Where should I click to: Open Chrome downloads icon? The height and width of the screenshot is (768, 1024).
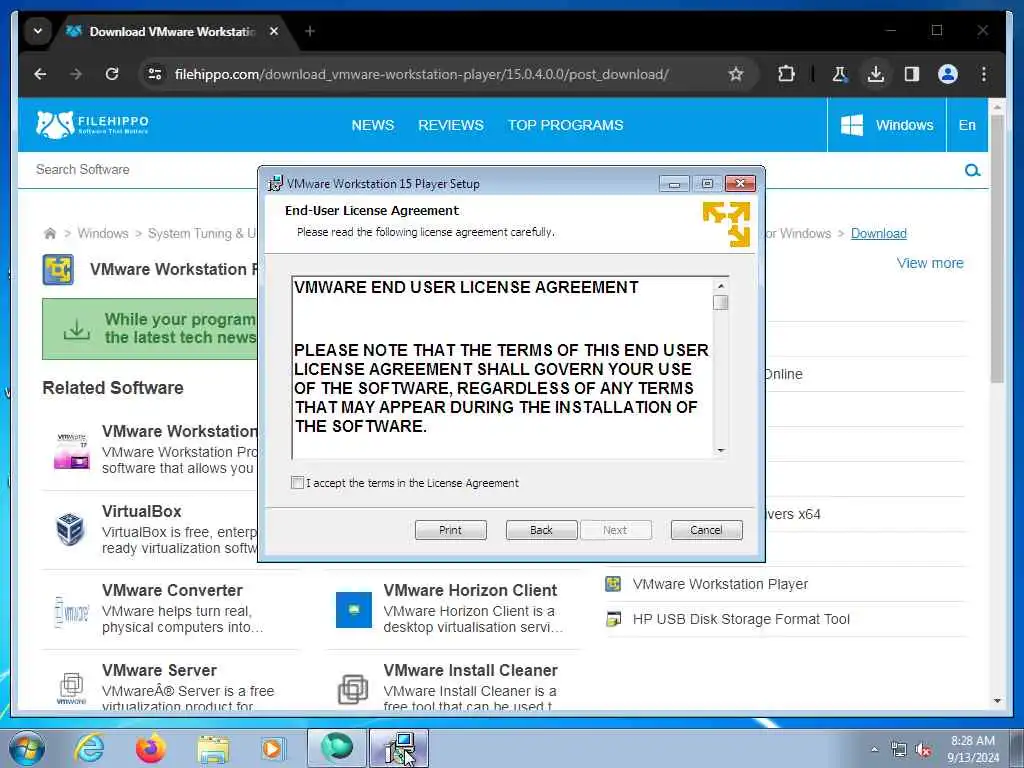pyautogui.click(x=876, y=74)
